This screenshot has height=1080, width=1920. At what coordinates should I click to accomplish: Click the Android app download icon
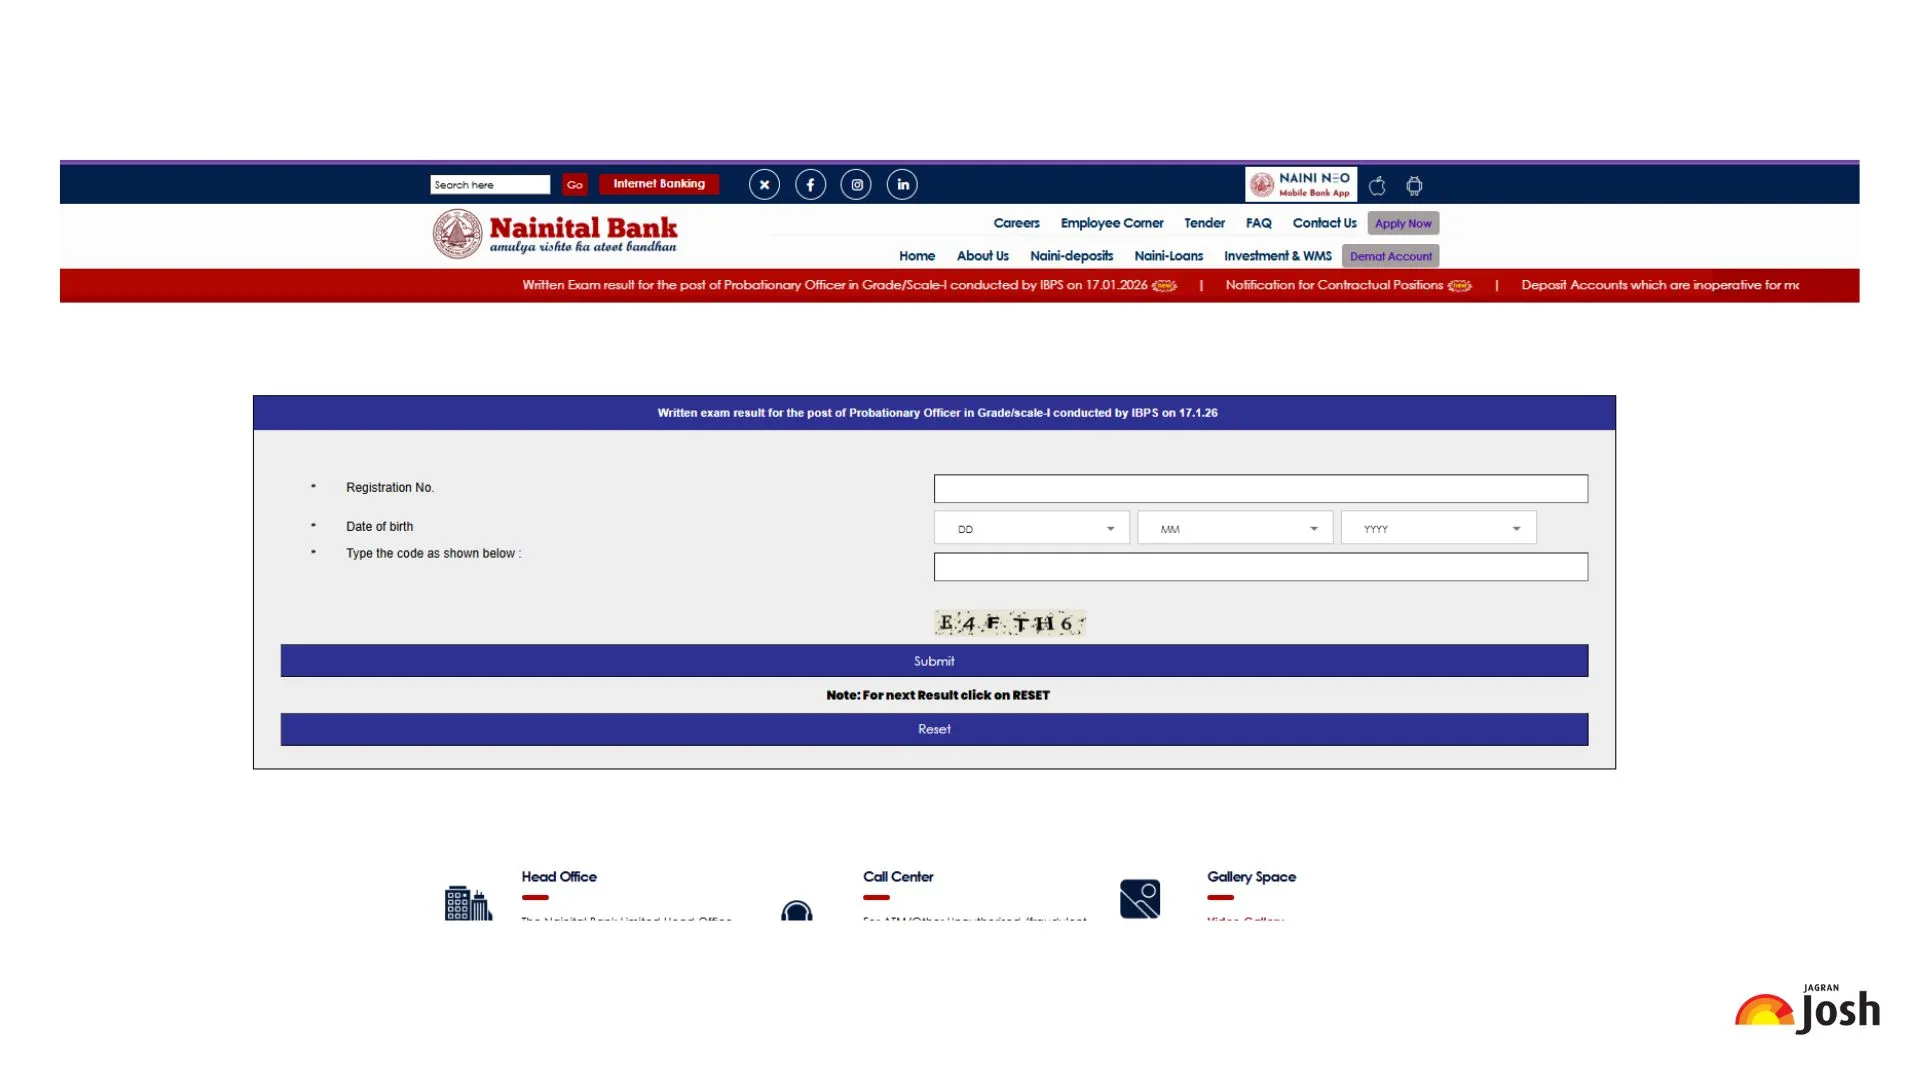[x=1414, y=186]
